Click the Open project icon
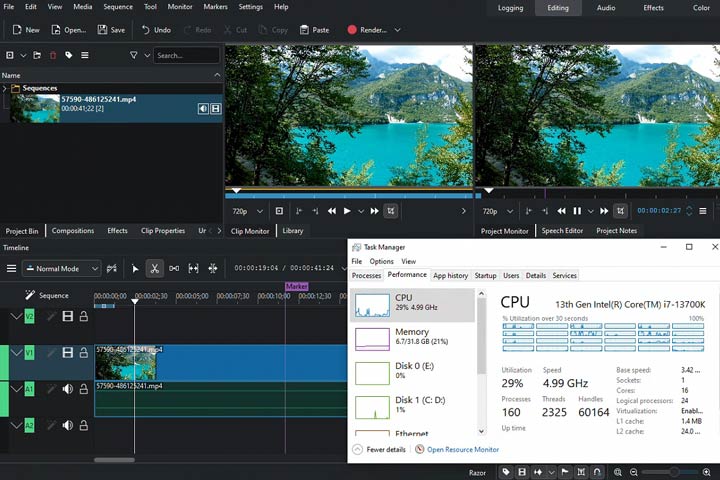Viewport: 720px width, 480px height. [x=56, y=30]
